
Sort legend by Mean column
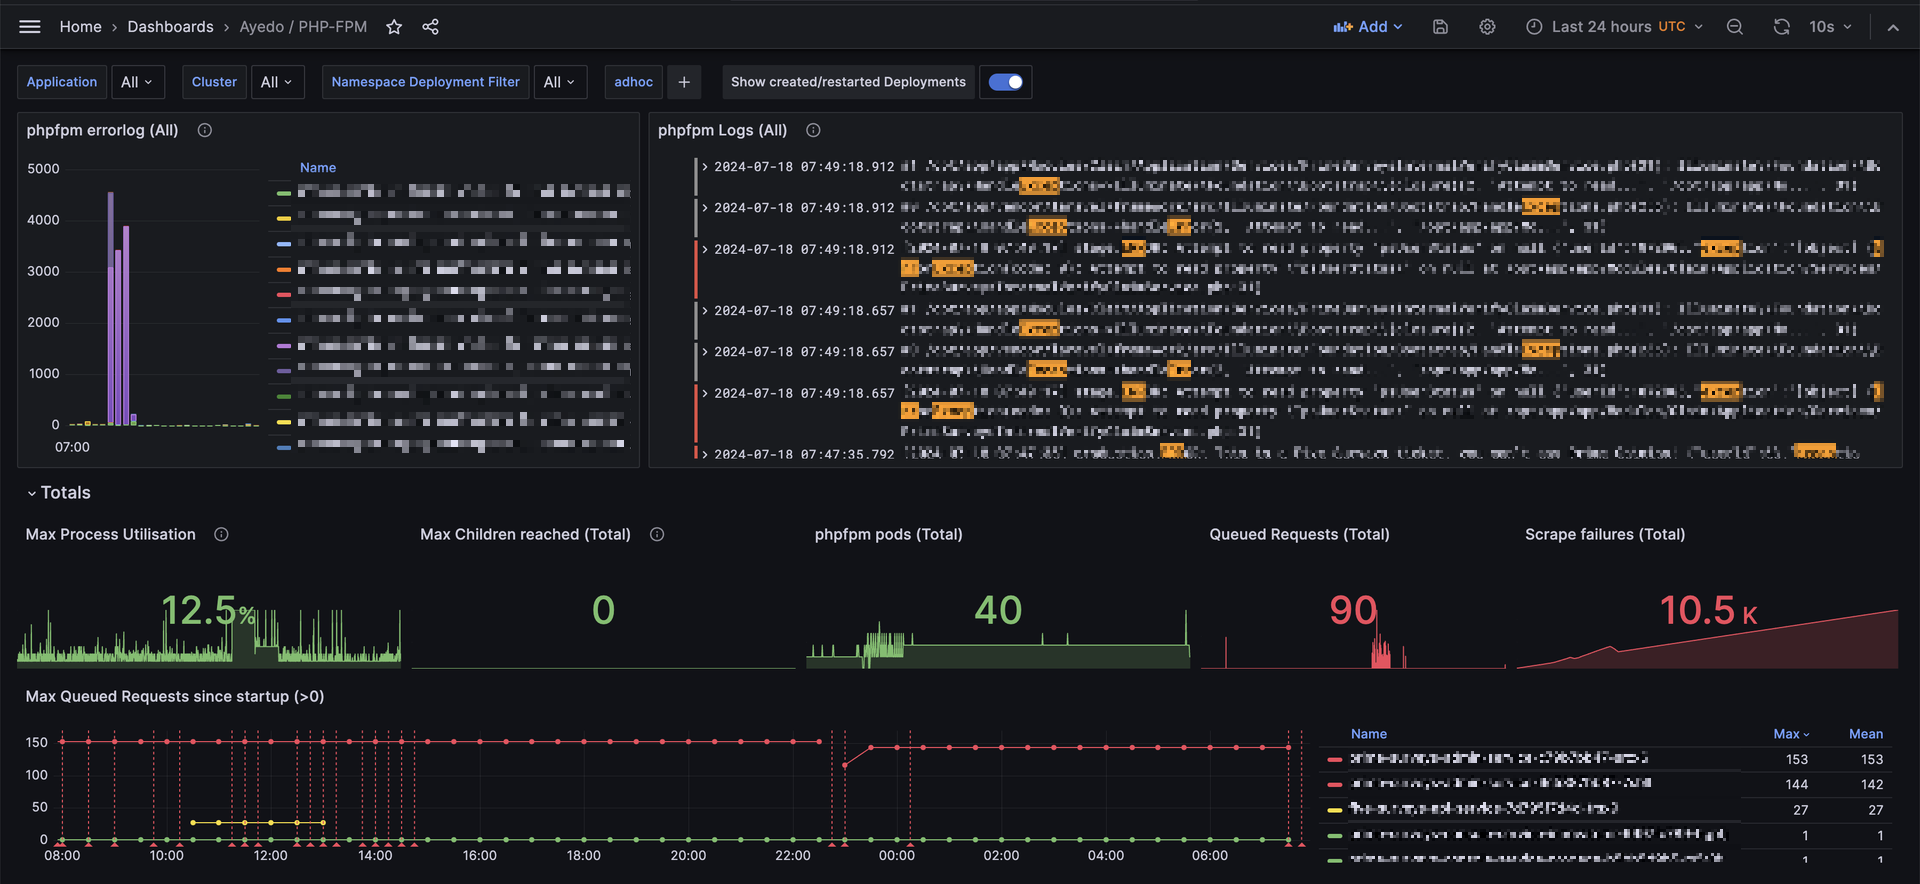coord(1866,734)
